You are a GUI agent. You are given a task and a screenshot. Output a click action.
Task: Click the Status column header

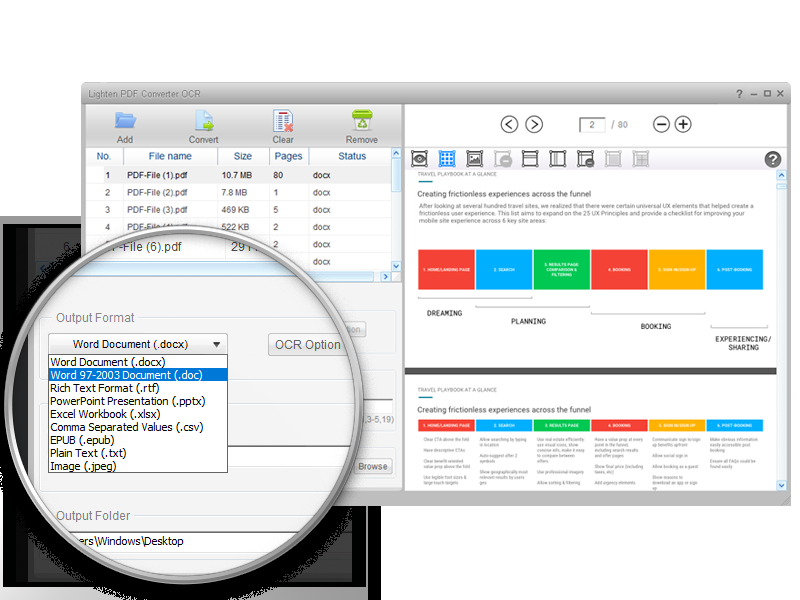point(352,156)
